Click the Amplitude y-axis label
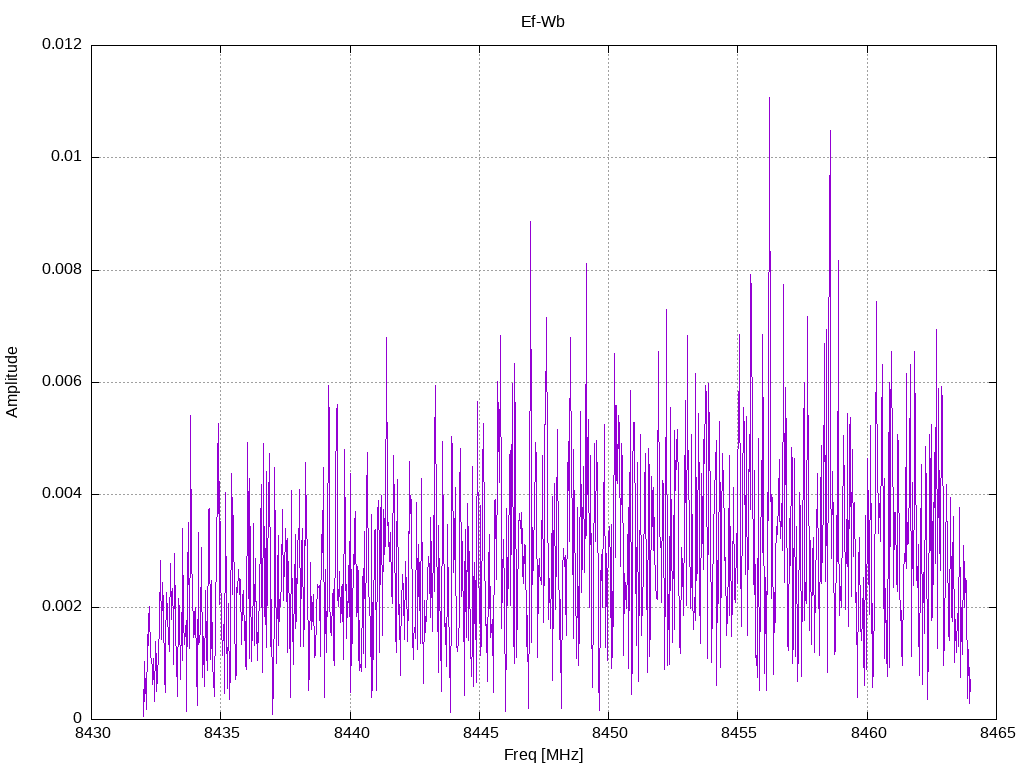 coord(12,382)
